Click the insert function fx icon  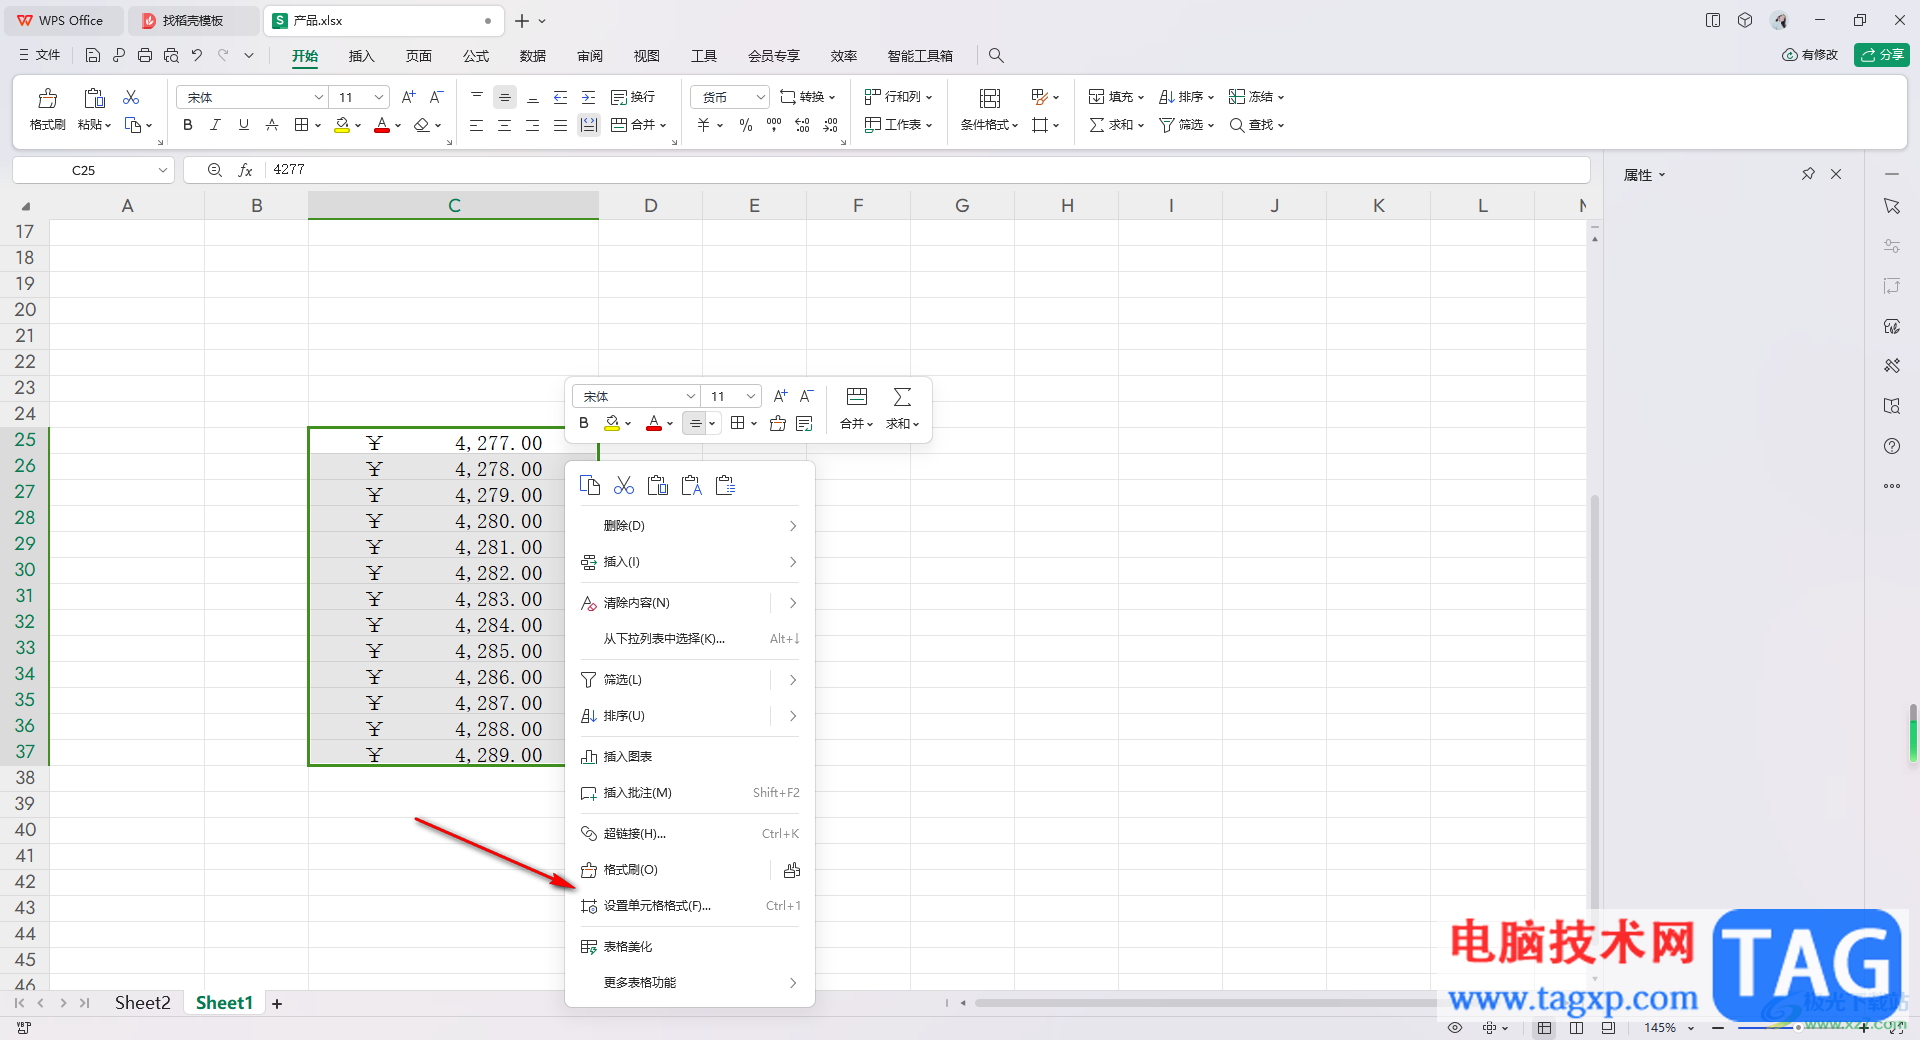245,170
